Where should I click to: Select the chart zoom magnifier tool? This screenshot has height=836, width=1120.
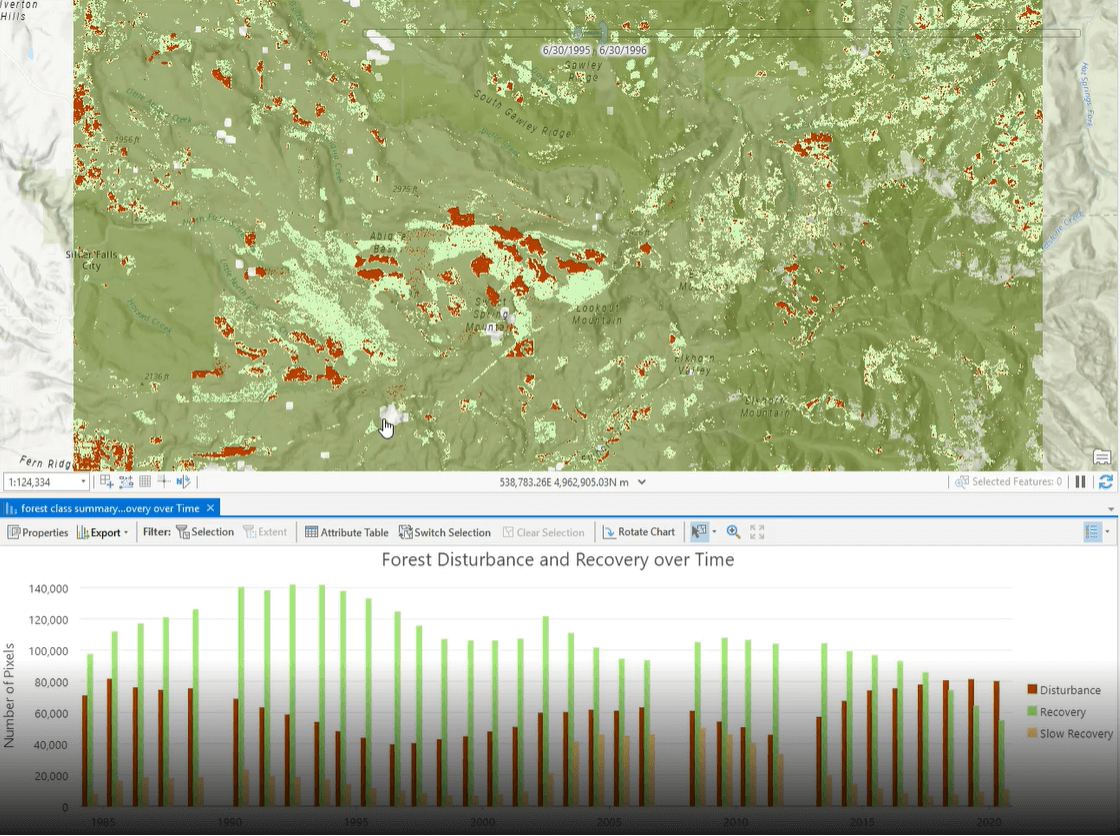733,531
